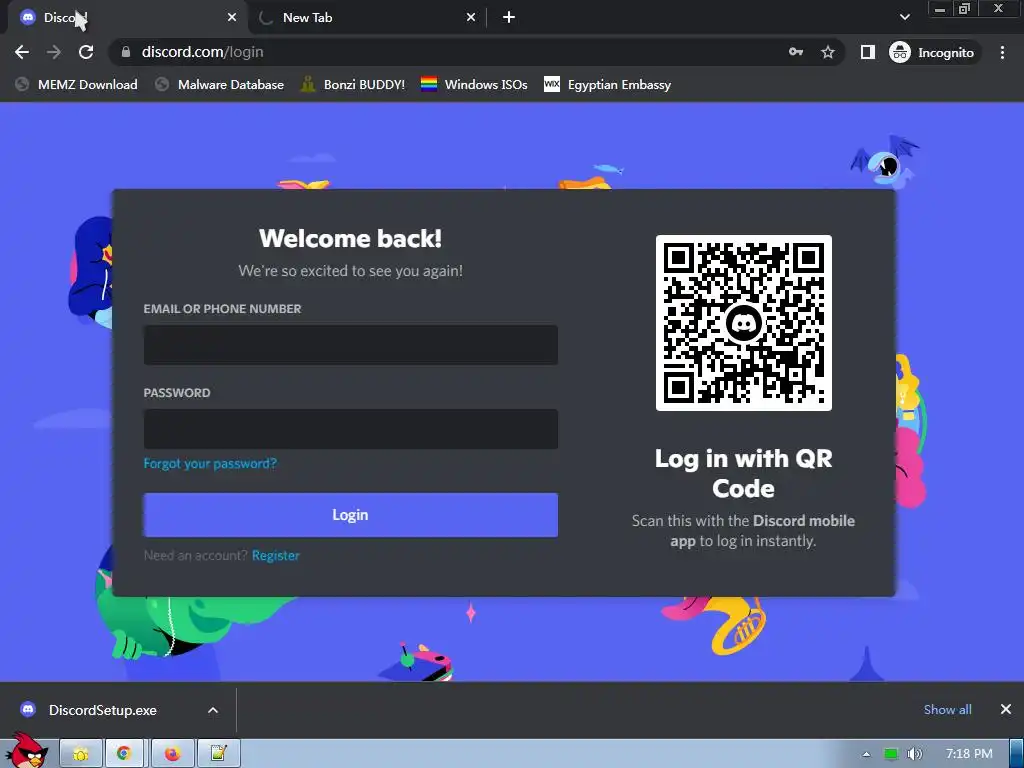Go back using the browser back arrow

tap(22, 52)
